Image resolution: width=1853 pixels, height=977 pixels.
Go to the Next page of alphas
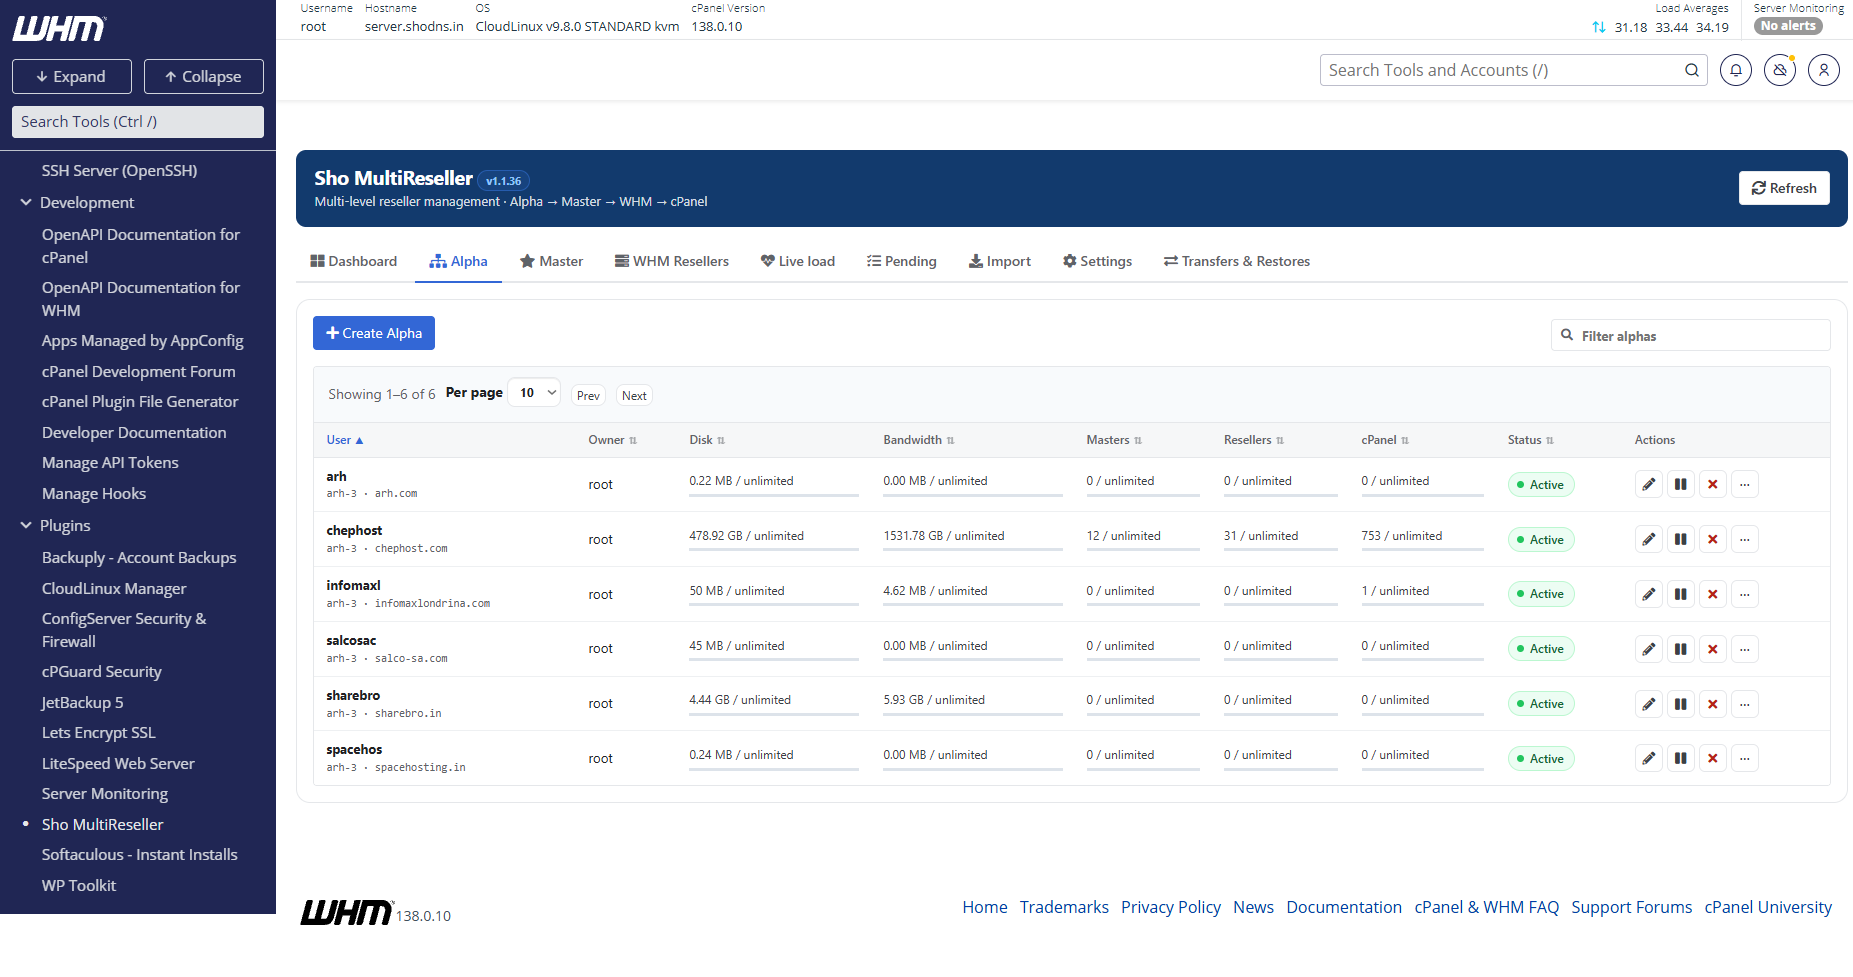[x=634, y=396]
